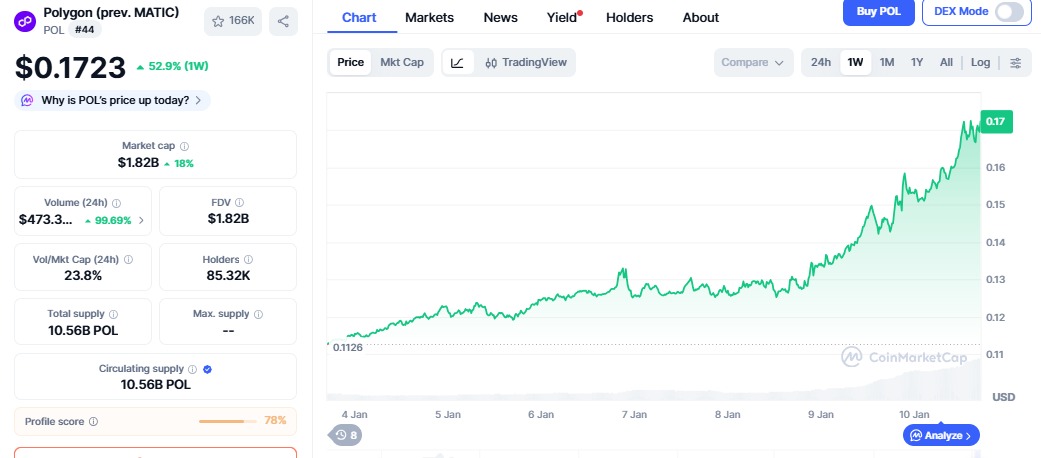Expand "Why is POL's price up today?"
The image size is (1041, 458).
112,100
